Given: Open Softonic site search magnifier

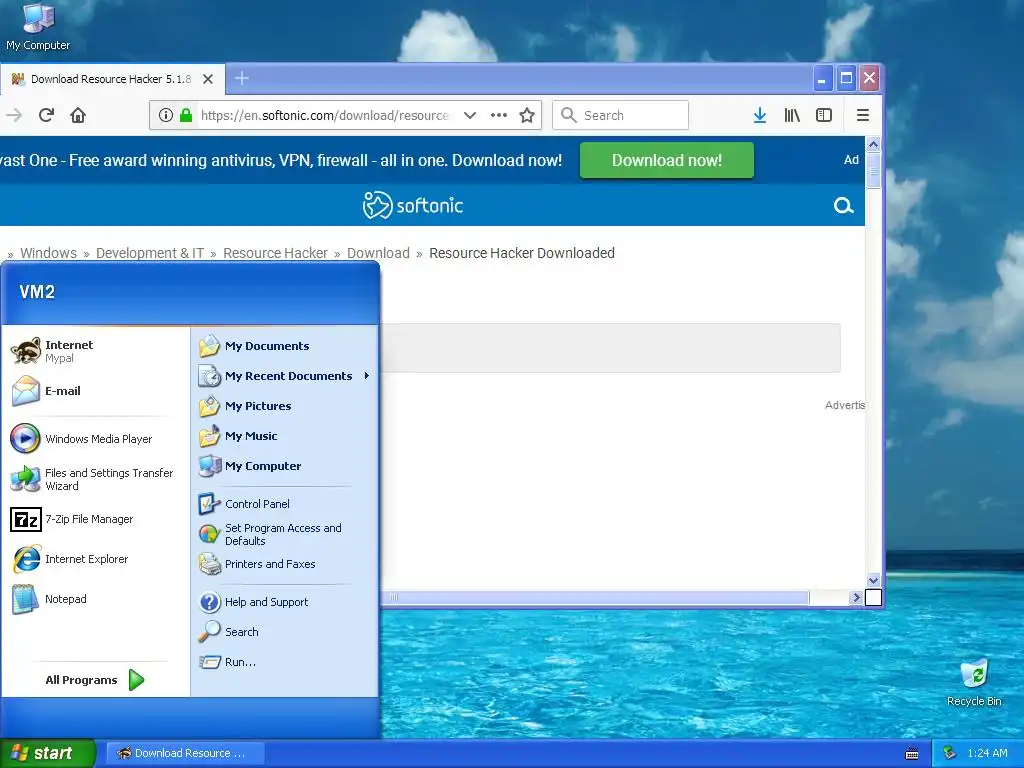Looking at the screenshot, I should 843,206.
